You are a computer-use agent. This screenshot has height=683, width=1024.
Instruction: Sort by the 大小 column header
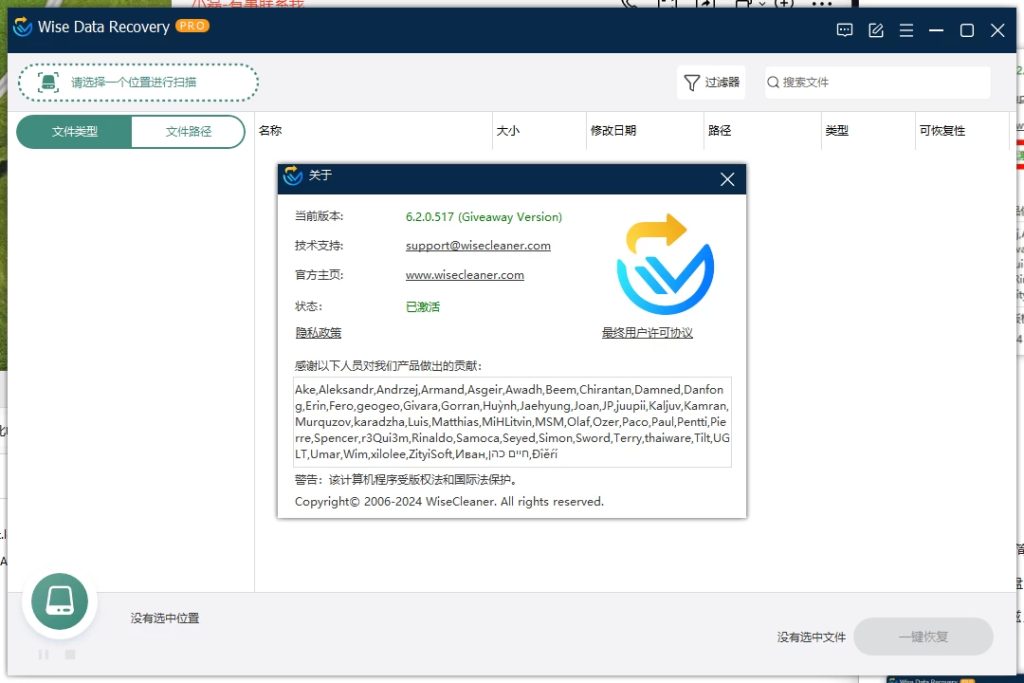(x=508, y=131)
